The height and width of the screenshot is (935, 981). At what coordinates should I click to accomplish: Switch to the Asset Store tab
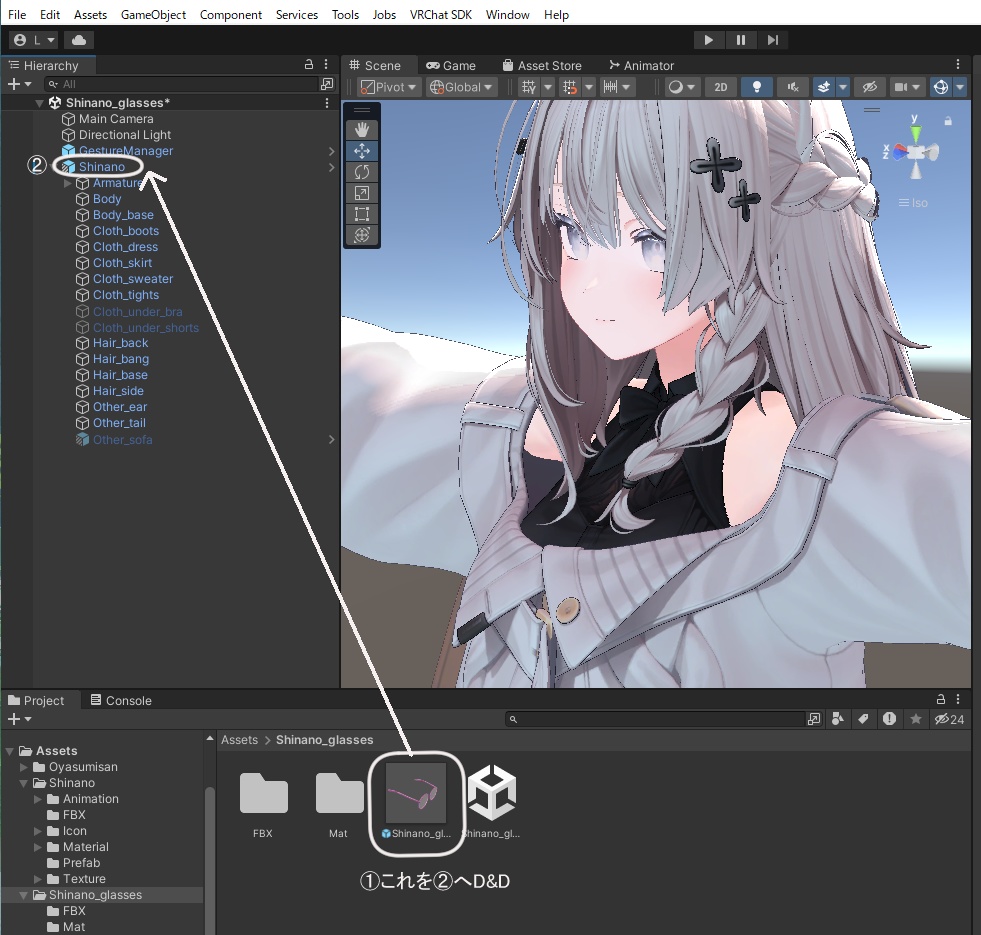542,66
